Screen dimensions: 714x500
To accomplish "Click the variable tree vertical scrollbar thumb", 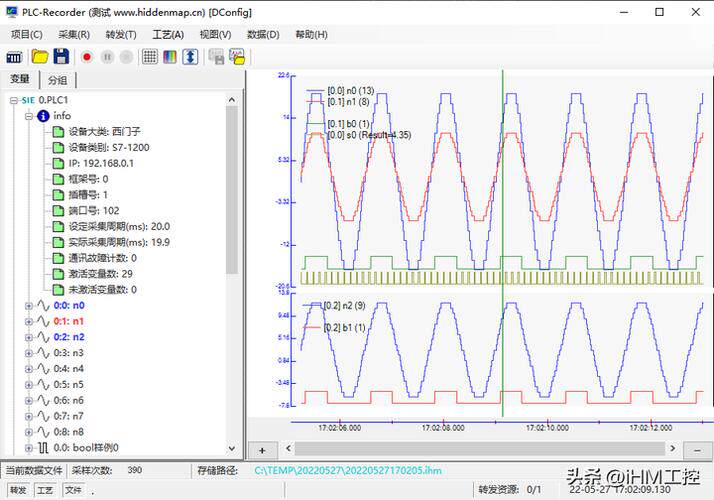I will pyautogui.click(x=232, y=190).
